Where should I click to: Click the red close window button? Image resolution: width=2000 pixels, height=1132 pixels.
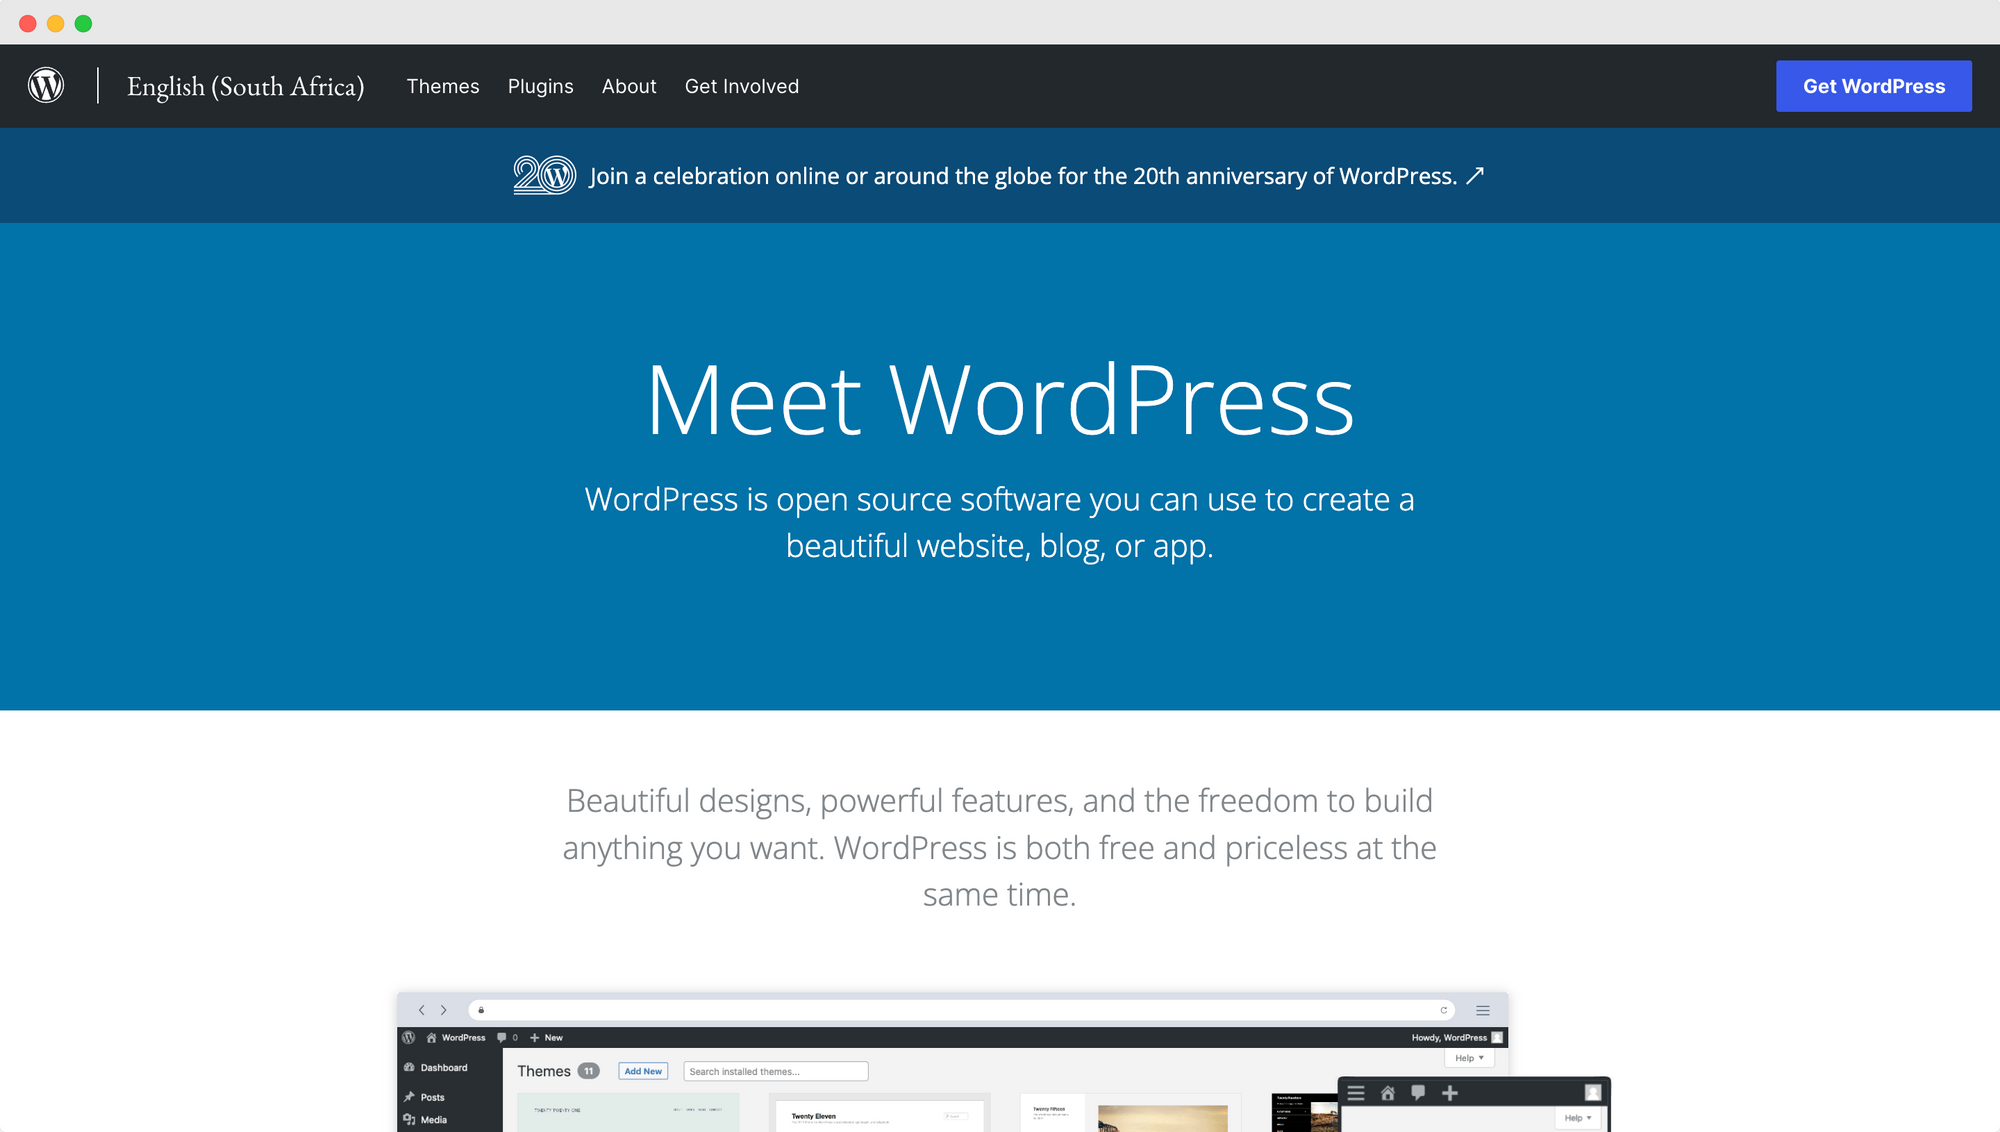coord(28,23)
